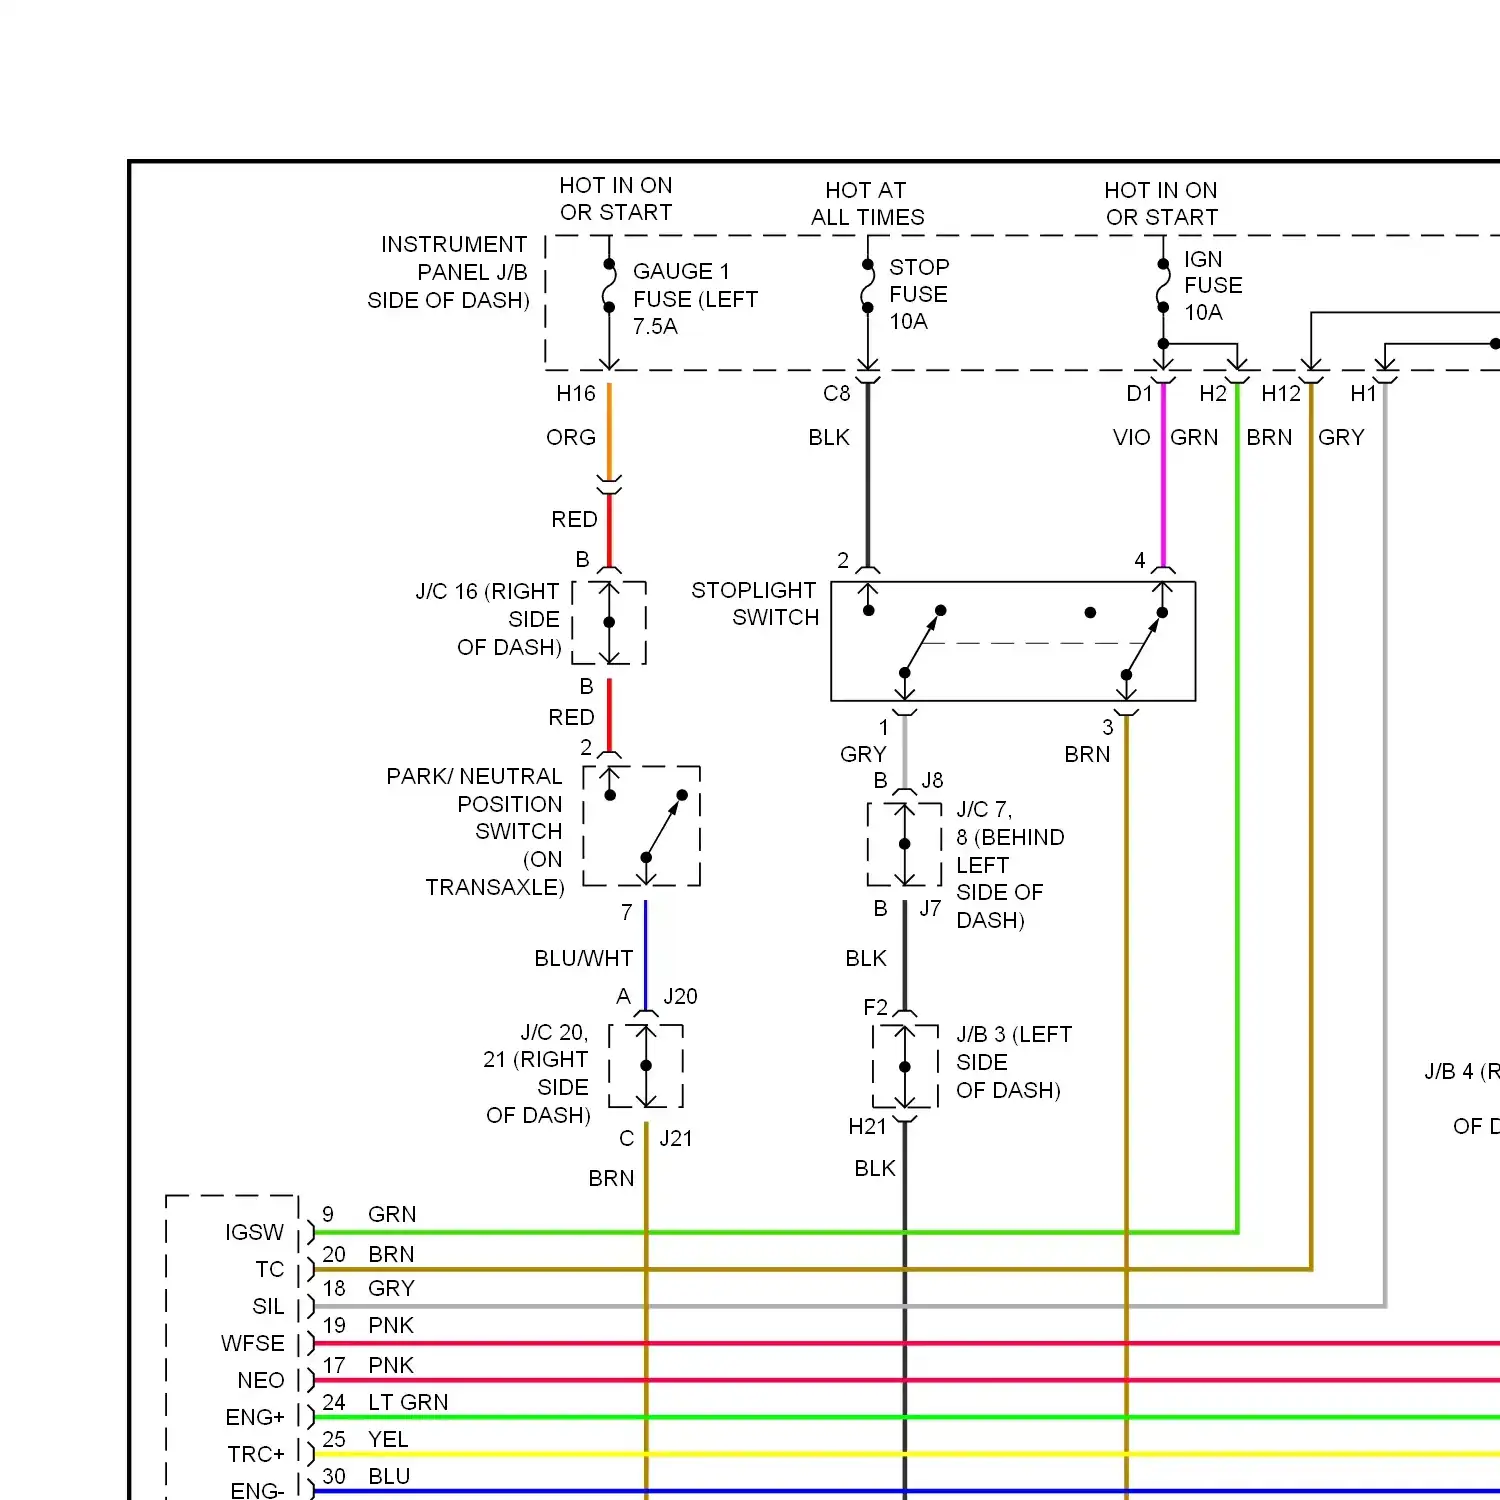The image size is (1500, 1500).
Task: Click the IGN FUSE 10A label
Action: tap(1213, 286)
